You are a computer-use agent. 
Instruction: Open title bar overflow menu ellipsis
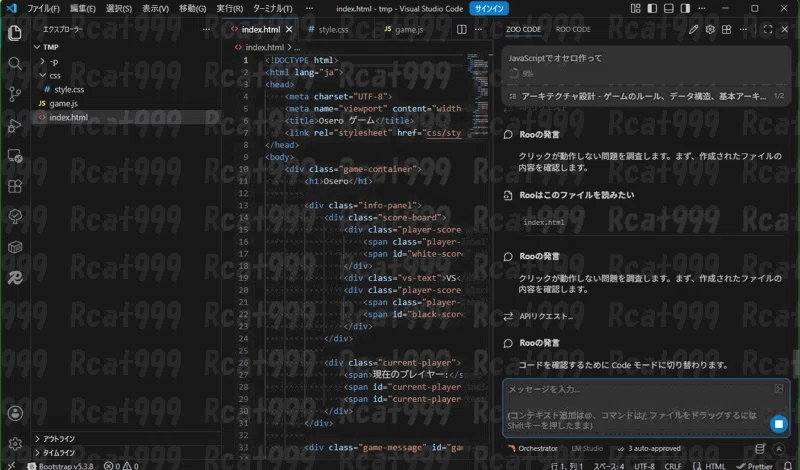point(309,8)
